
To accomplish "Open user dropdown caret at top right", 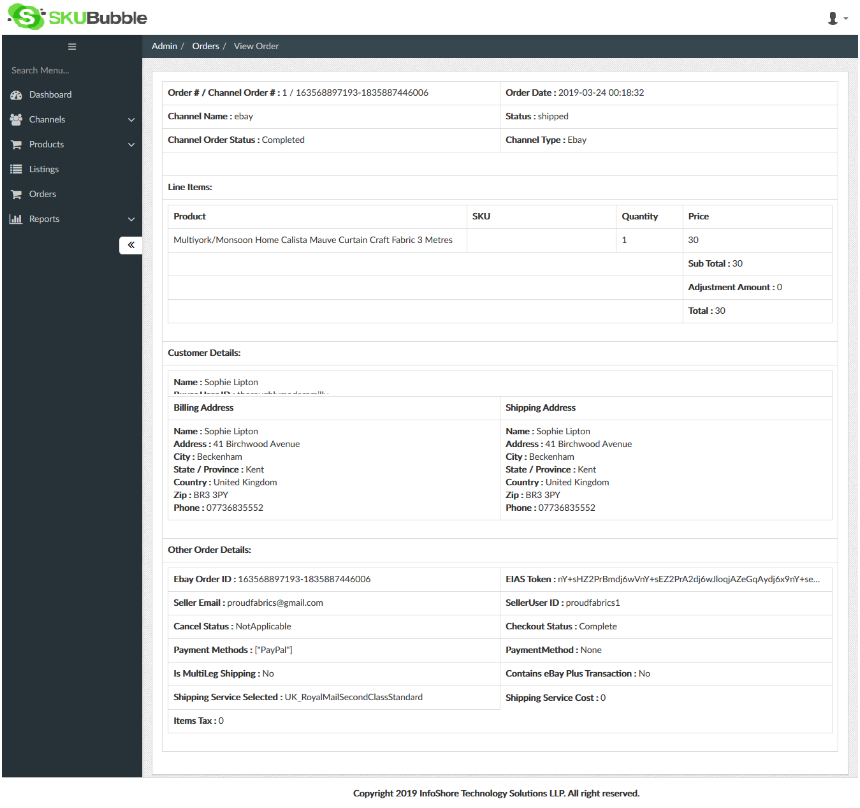I will (x=846, y=19).
